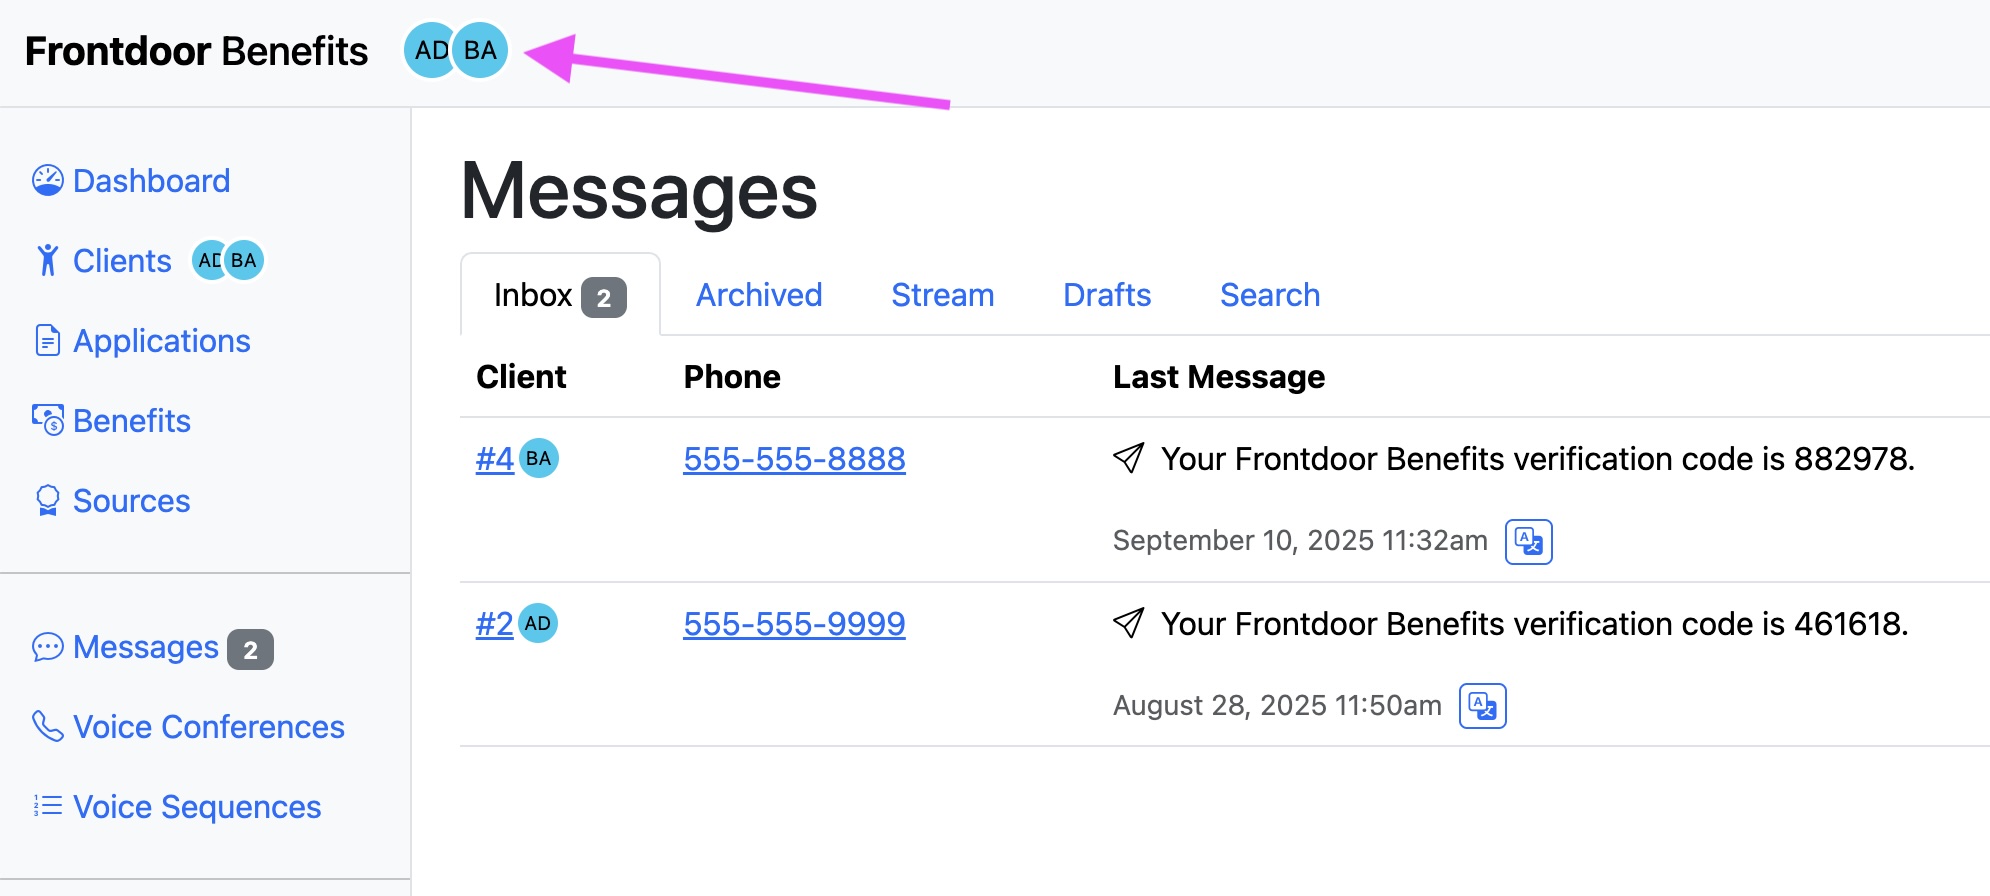Select the Dashboard gauge icon in the sidebar
Viewport: 1990px width, 896px height.
47,180
